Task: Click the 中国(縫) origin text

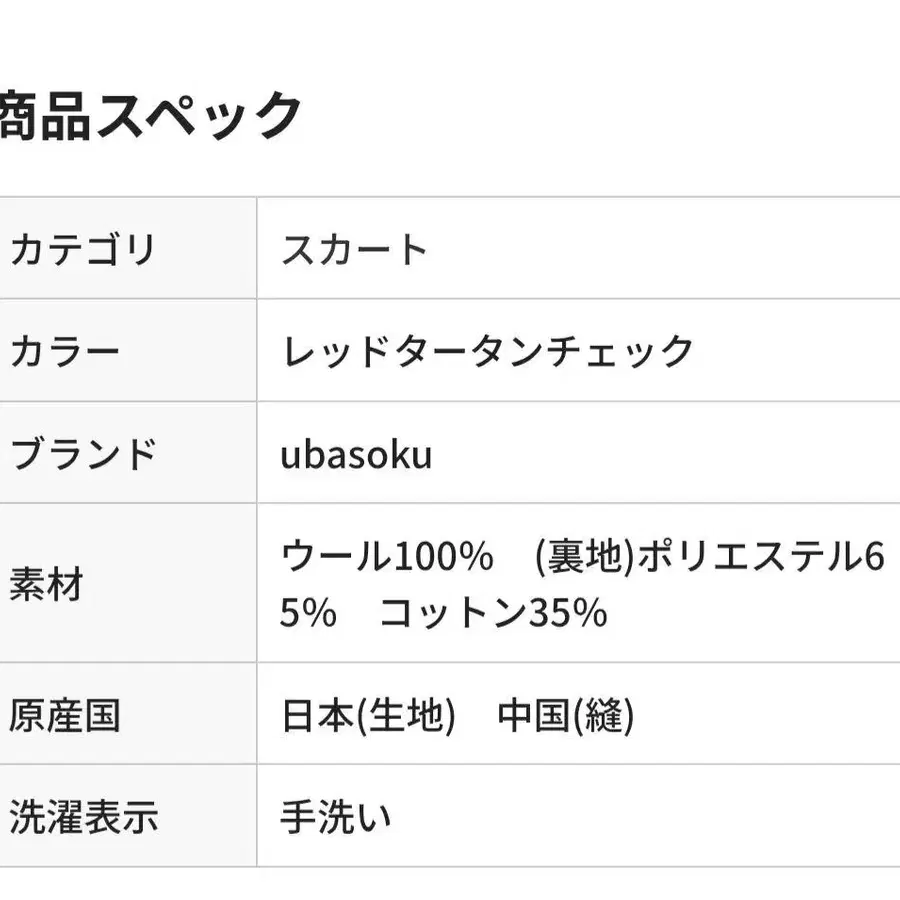Action: click(565, 716)
